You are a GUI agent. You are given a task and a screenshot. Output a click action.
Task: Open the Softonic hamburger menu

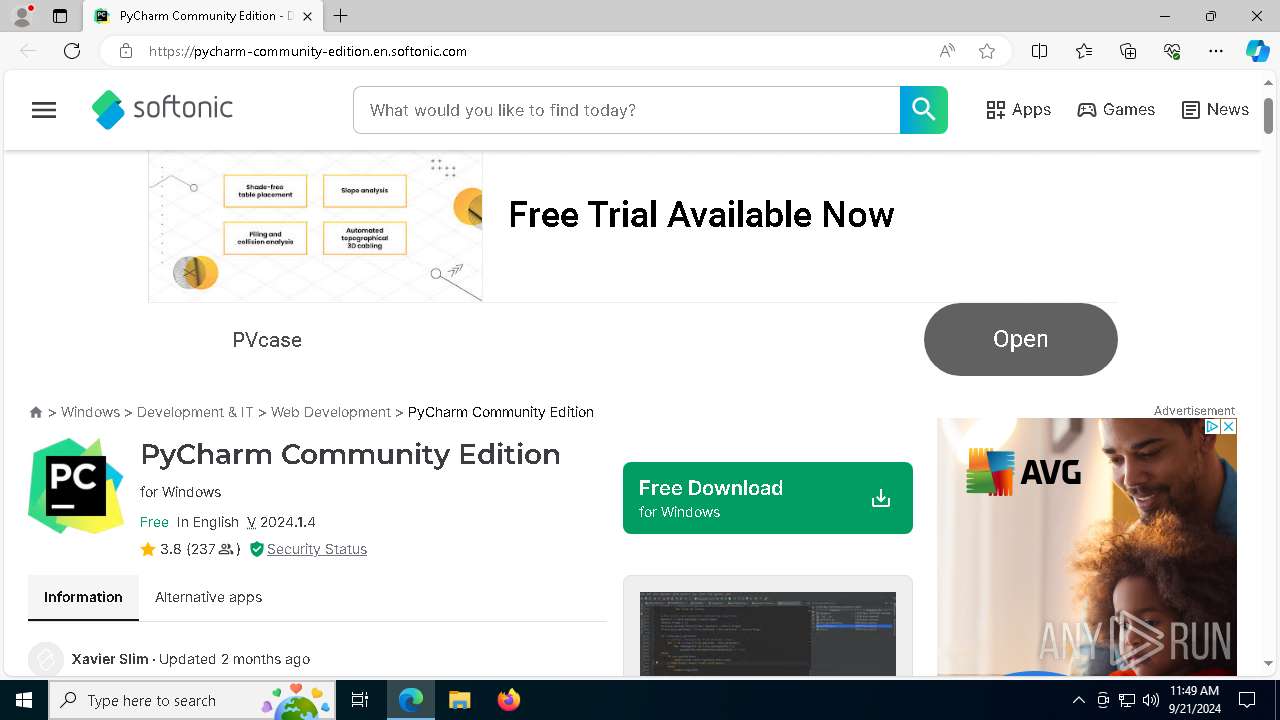click(44, 110)
